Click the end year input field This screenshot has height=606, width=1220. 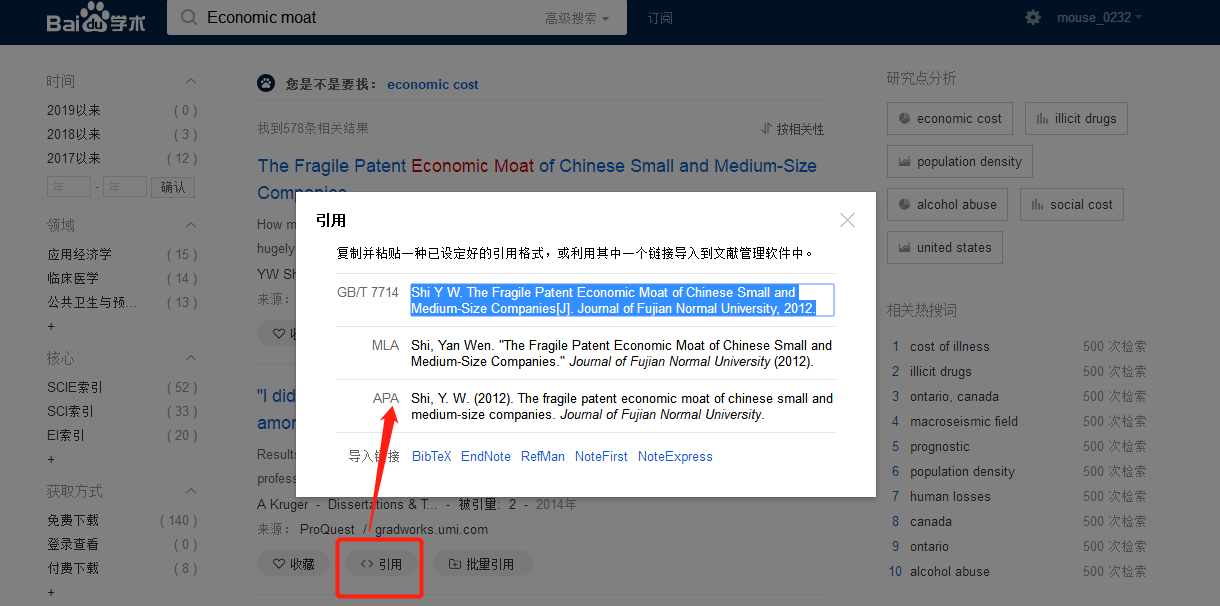125,187
